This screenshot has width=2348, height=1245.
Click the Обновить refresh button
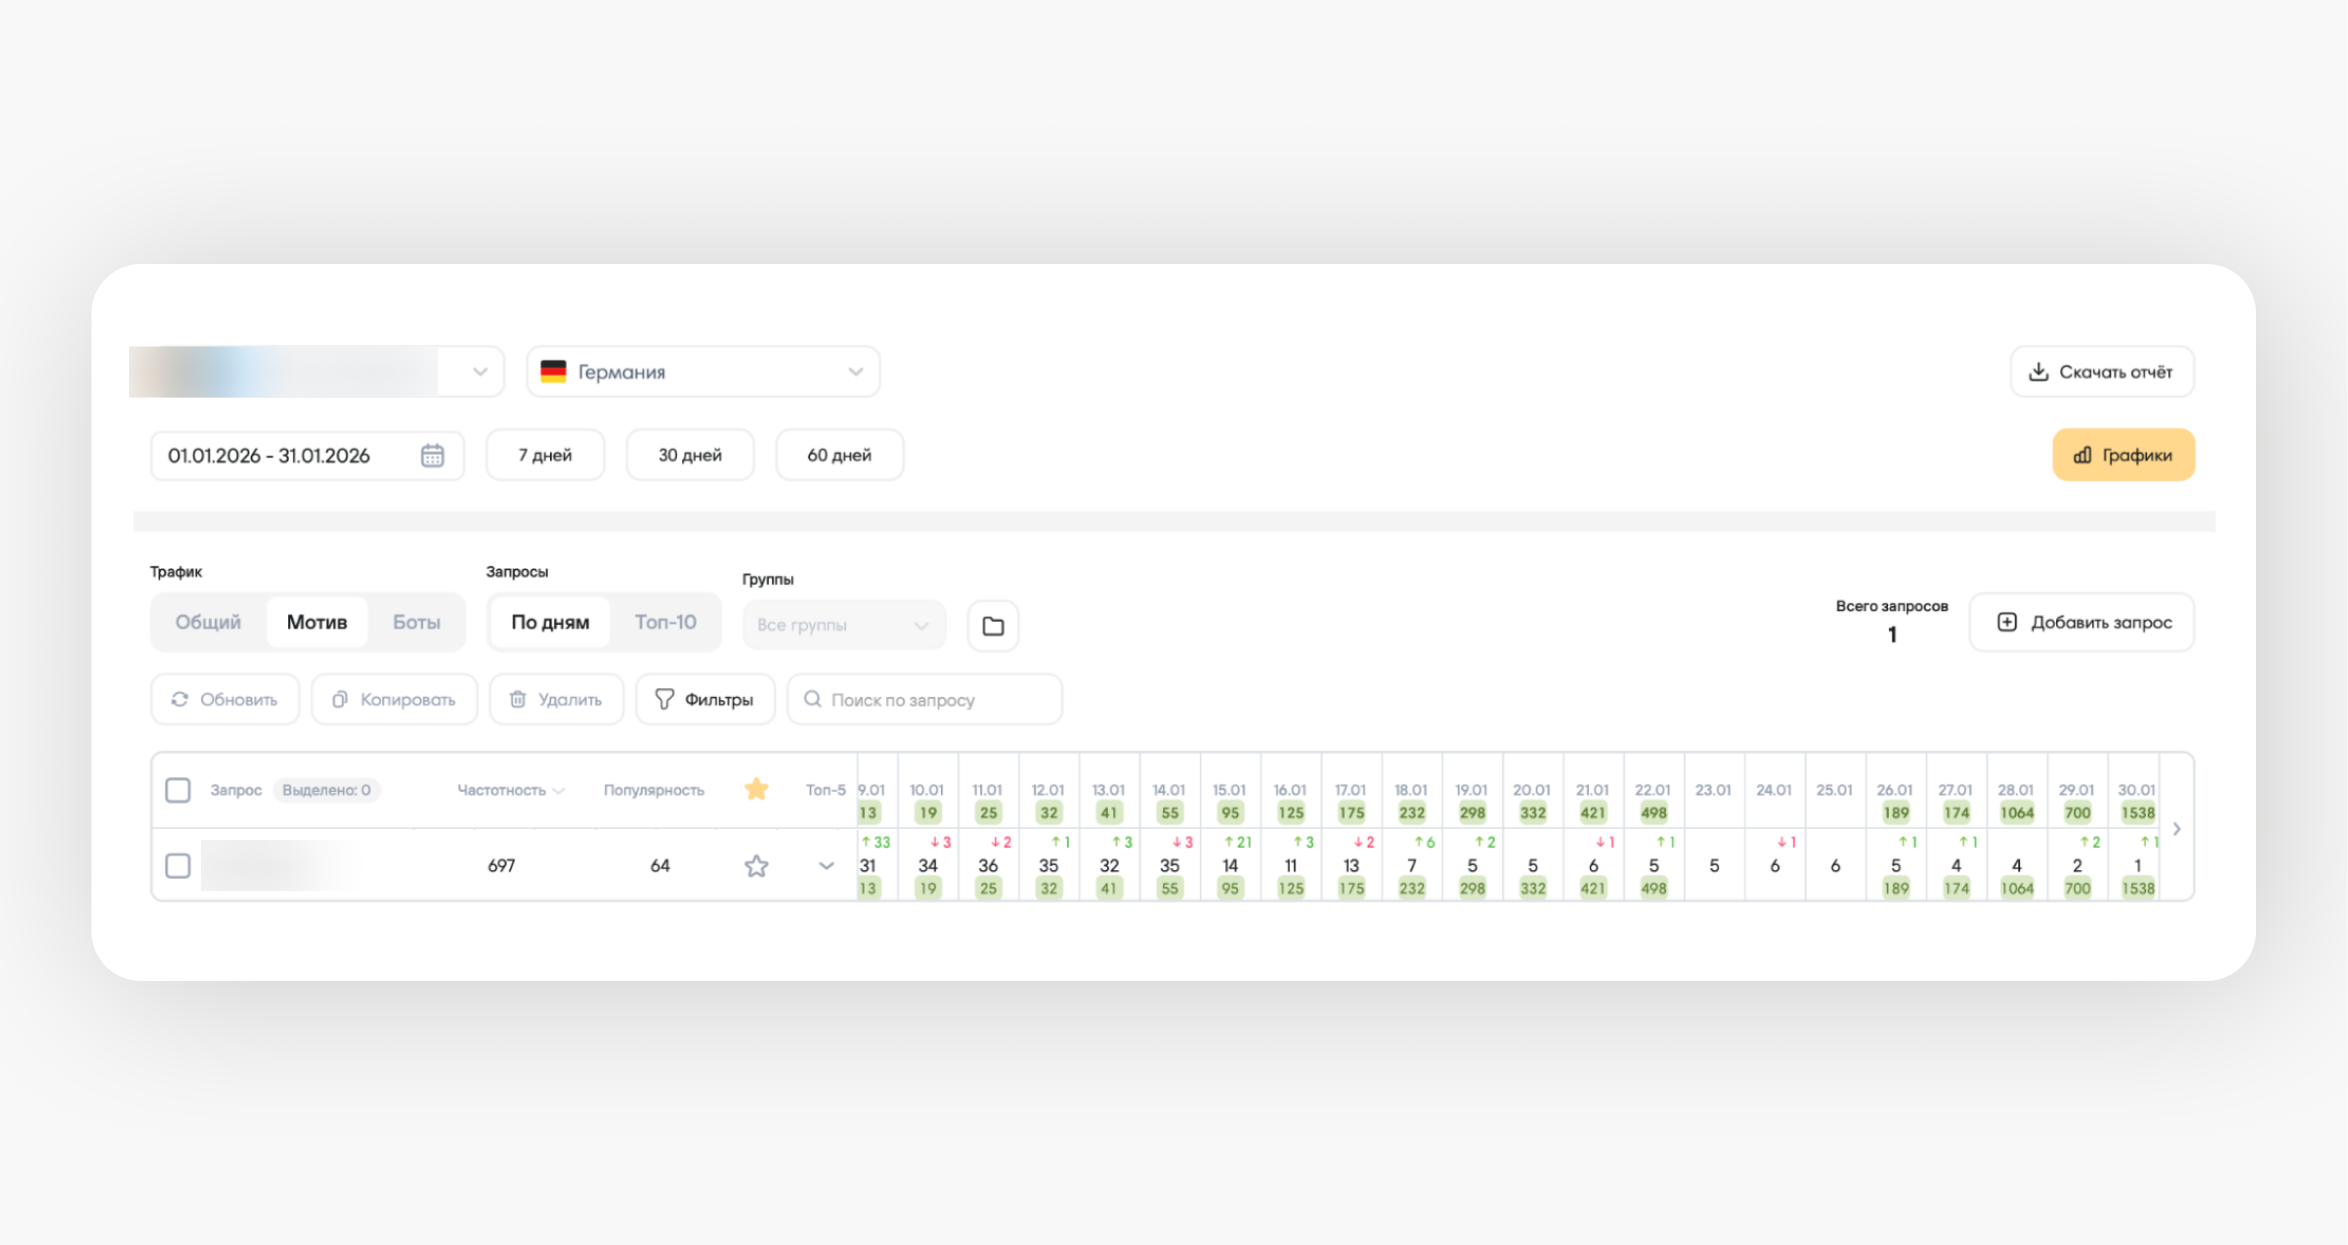(x=225, y=700)
